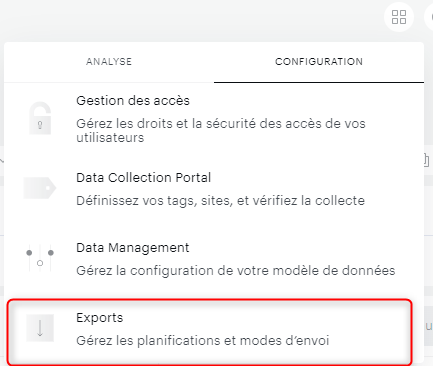This screenshot has height=366, width=433.
Task: Click 'Définissez vos tags, sites' description
Action: [x=221, y=201]
